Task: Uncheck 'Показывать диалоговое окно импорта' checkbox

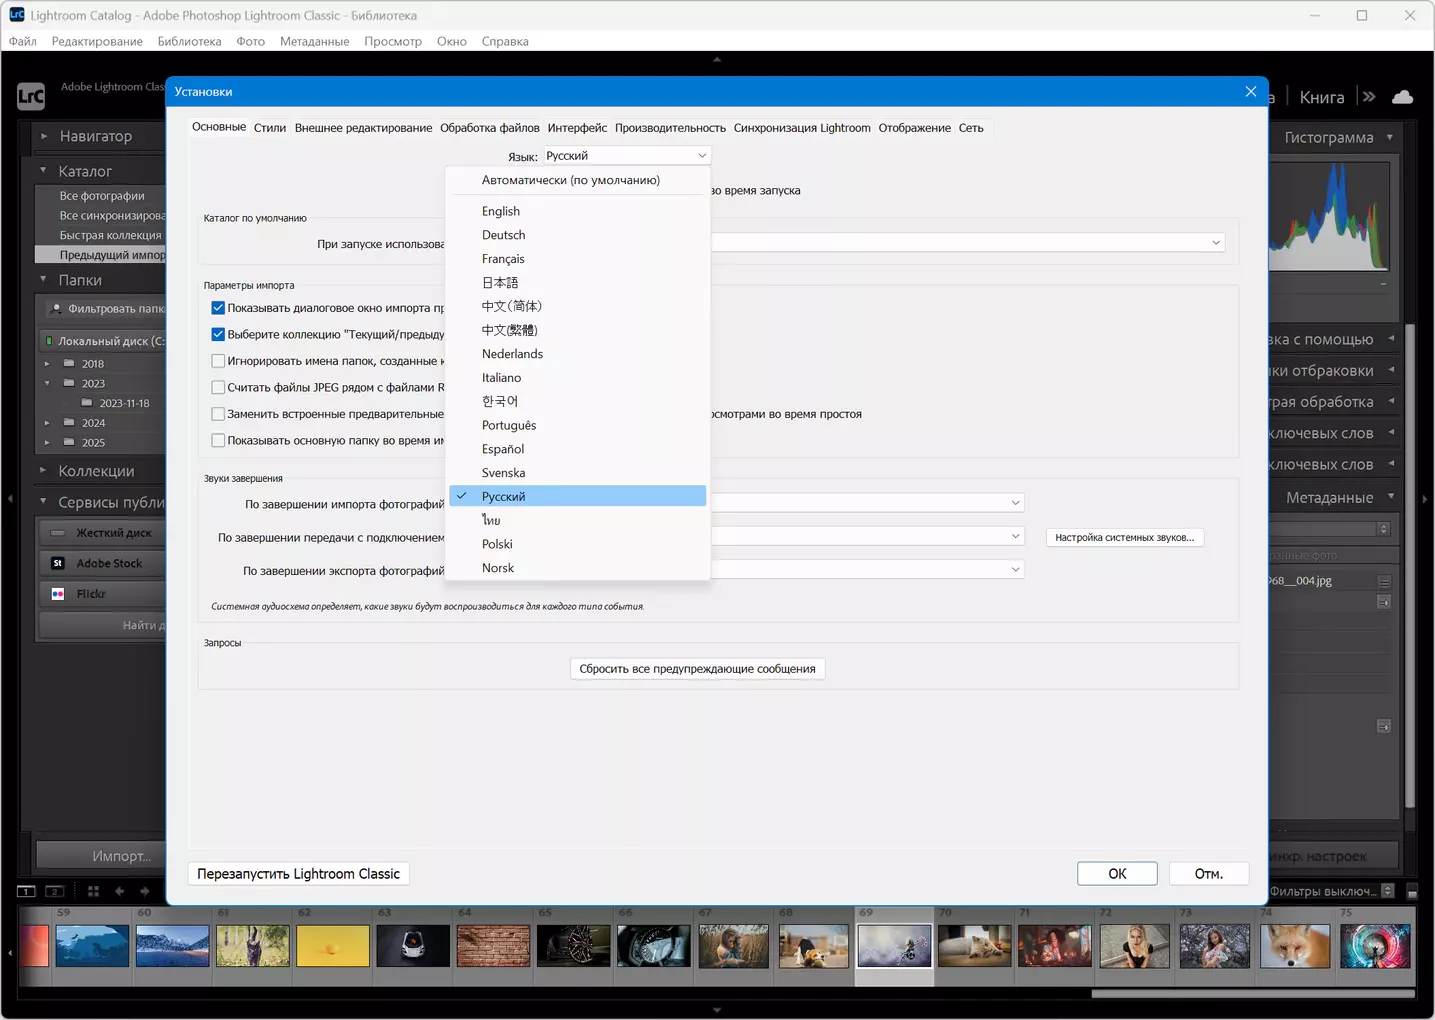Action: [218, 308]
